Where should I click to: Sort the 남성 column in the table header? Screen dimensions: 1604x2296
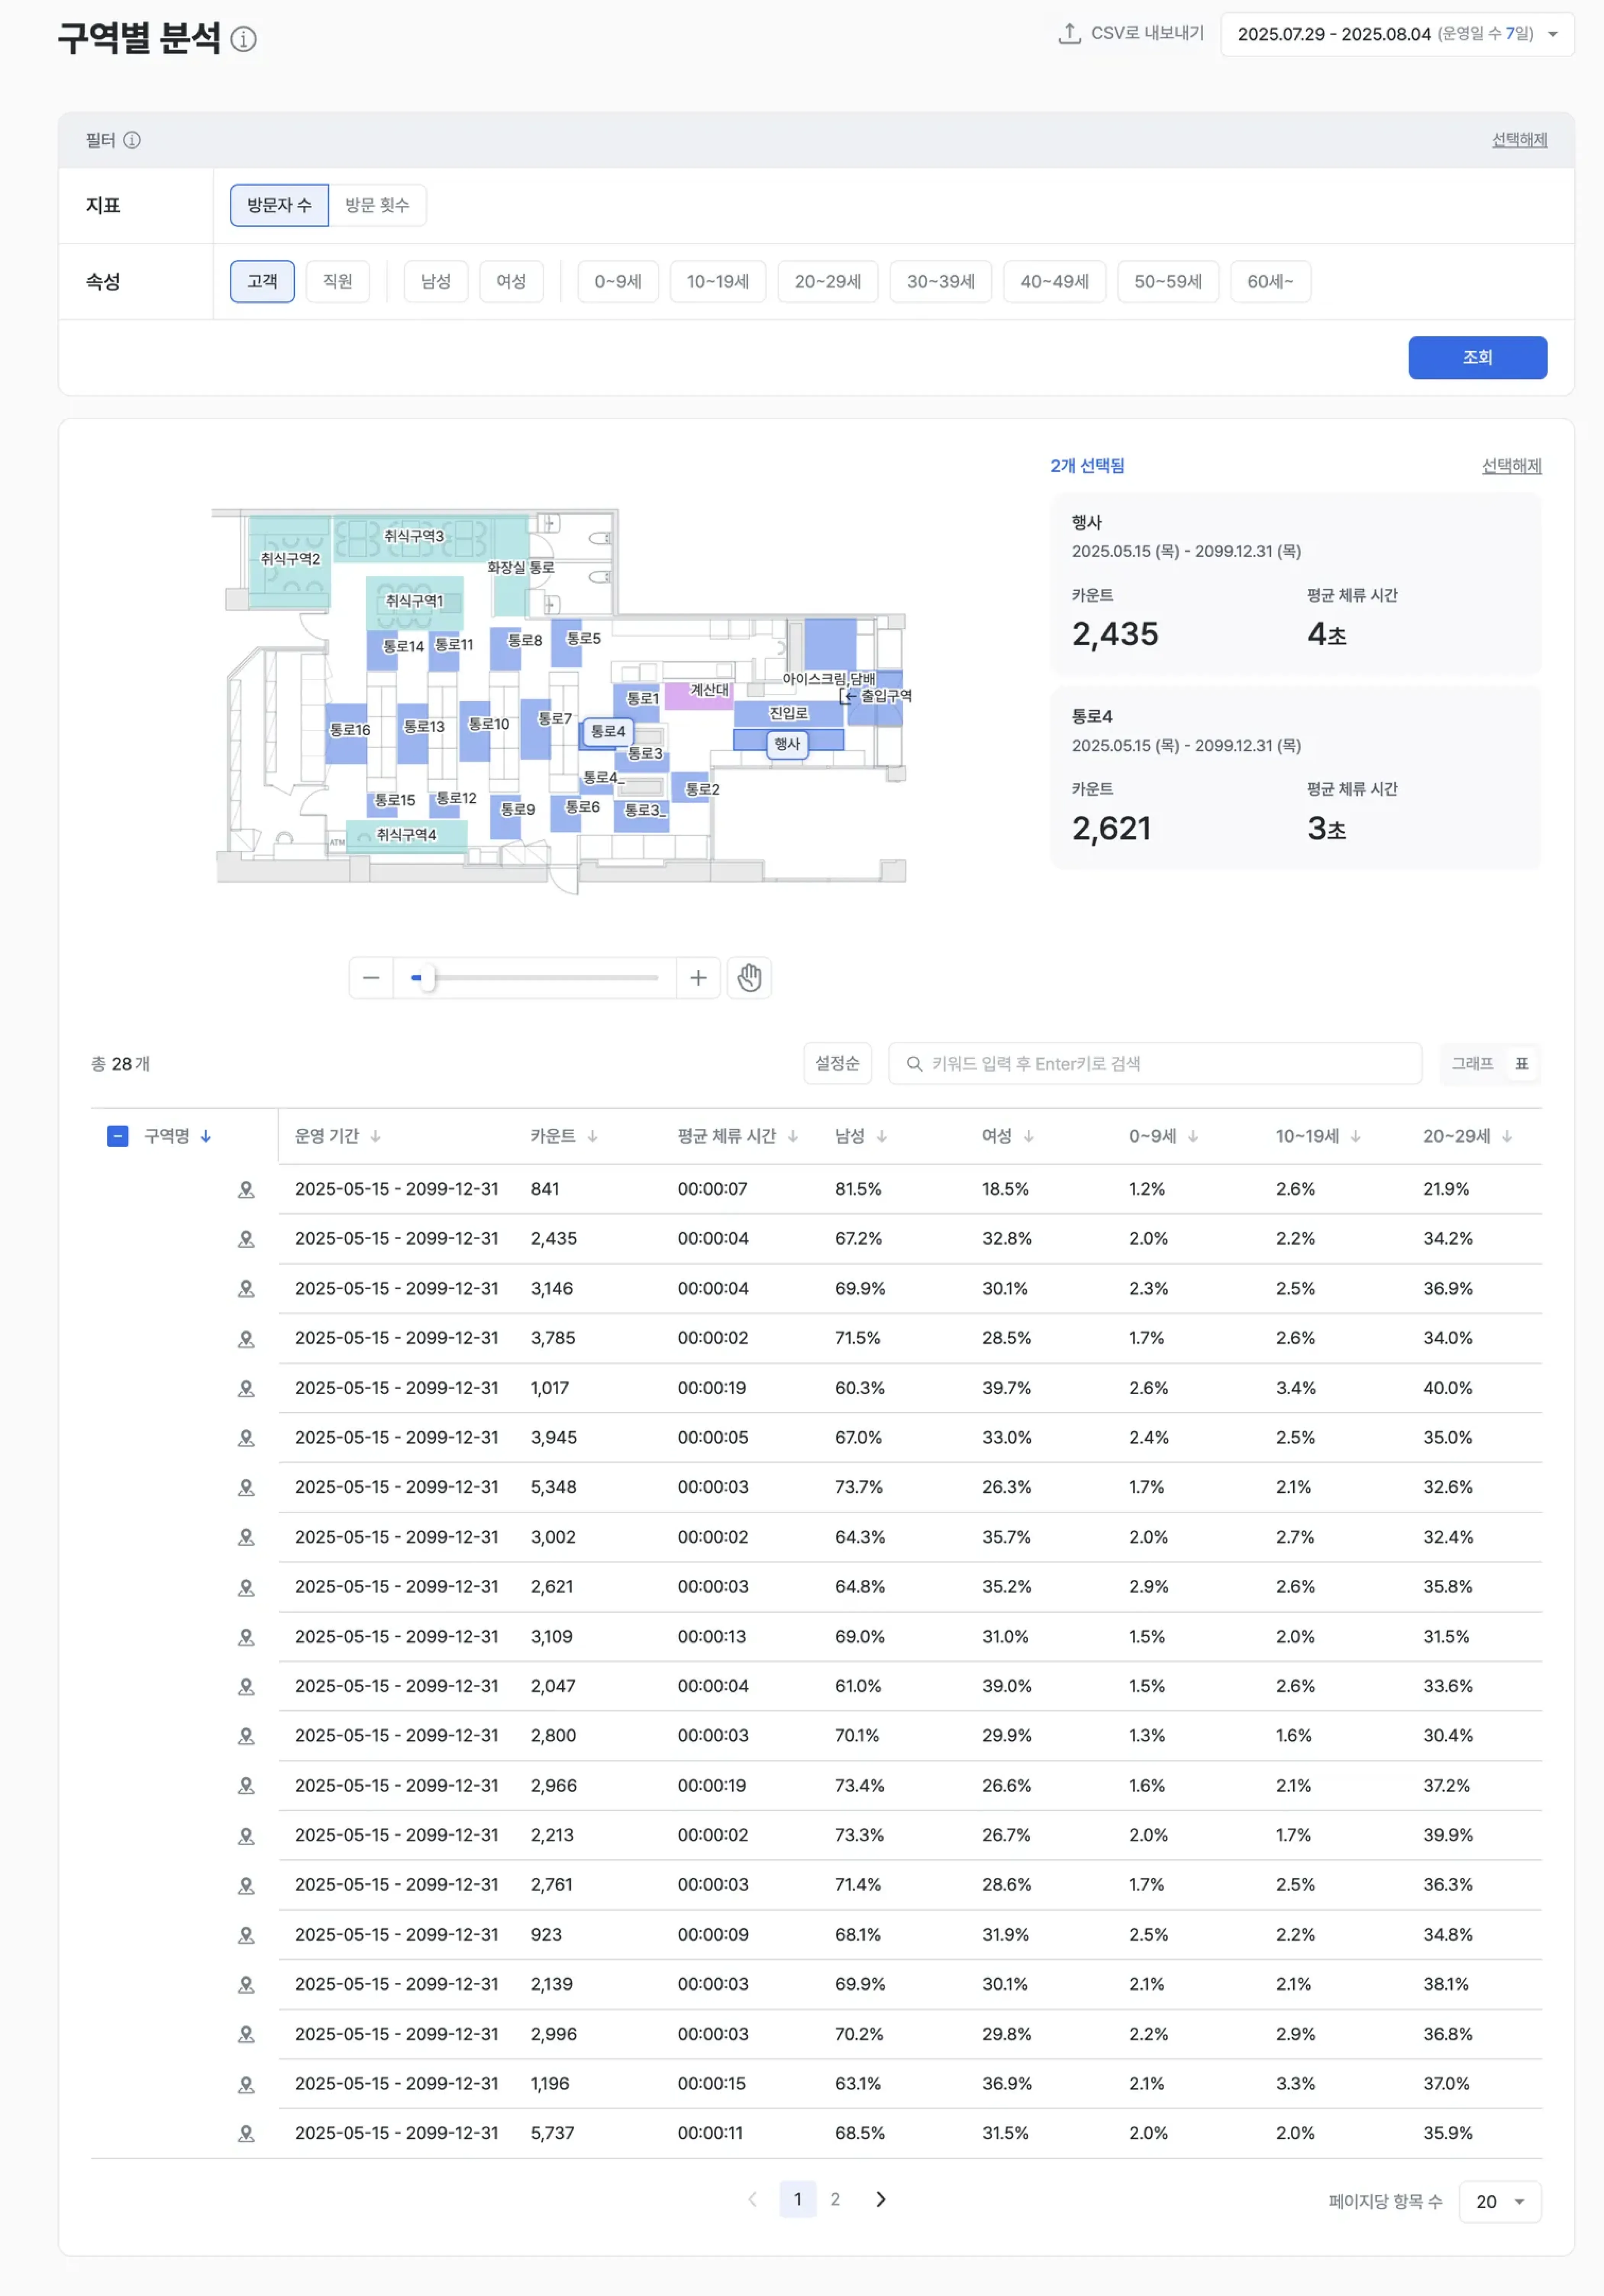[882, 1136]
